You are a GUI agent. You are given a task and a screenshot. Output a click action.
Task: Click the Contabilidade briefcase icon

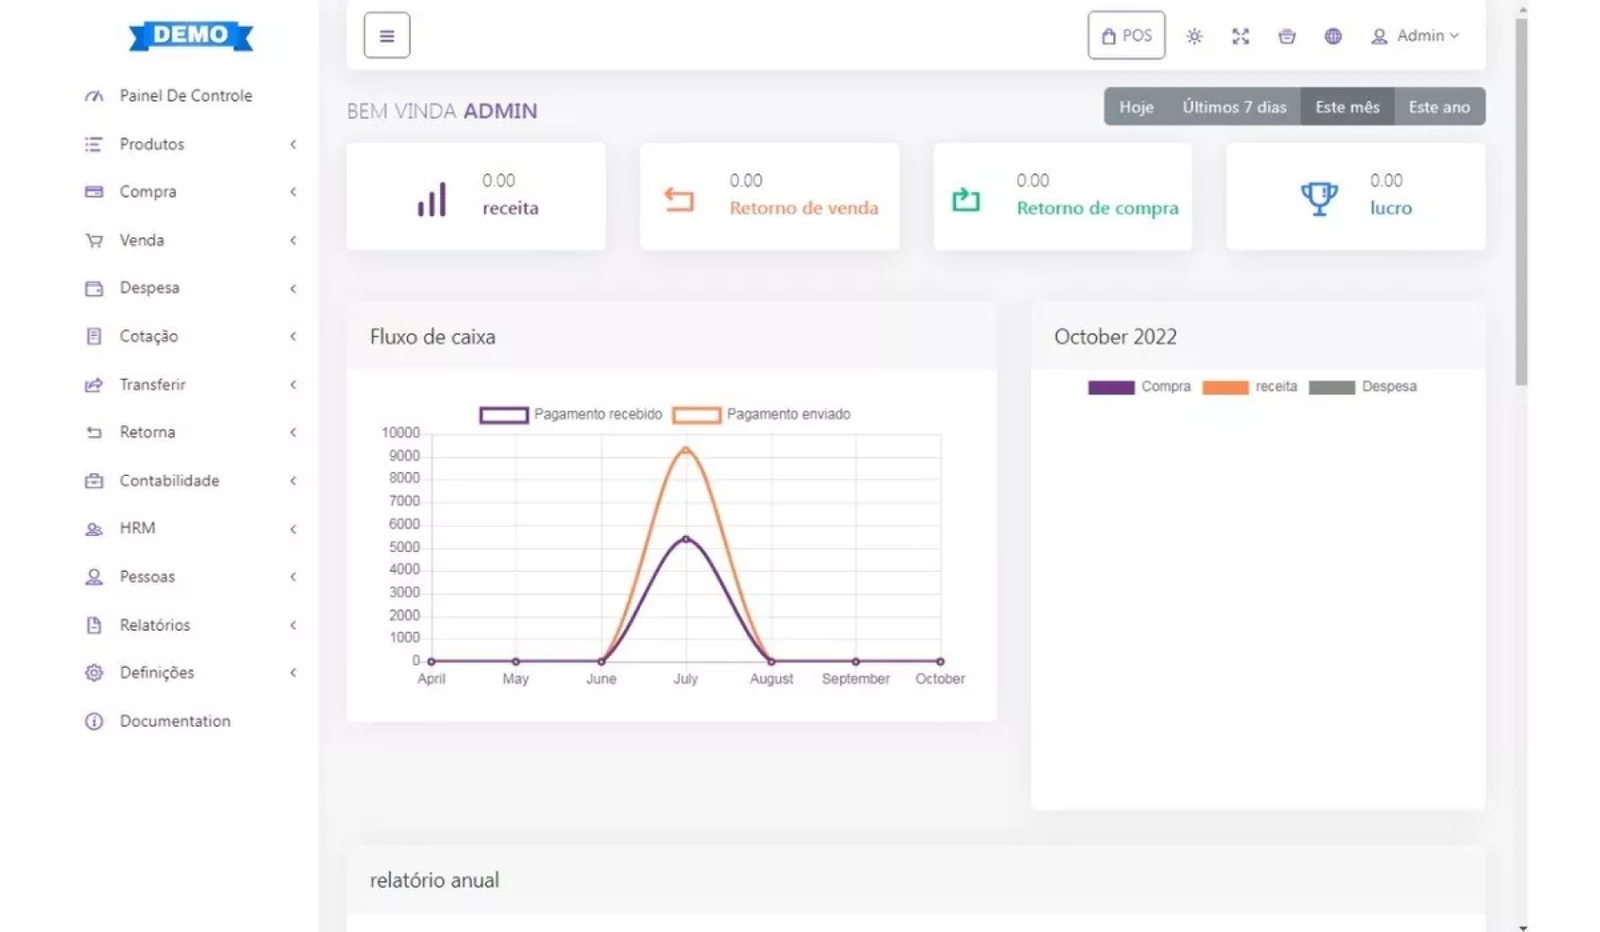click(94, 481)
